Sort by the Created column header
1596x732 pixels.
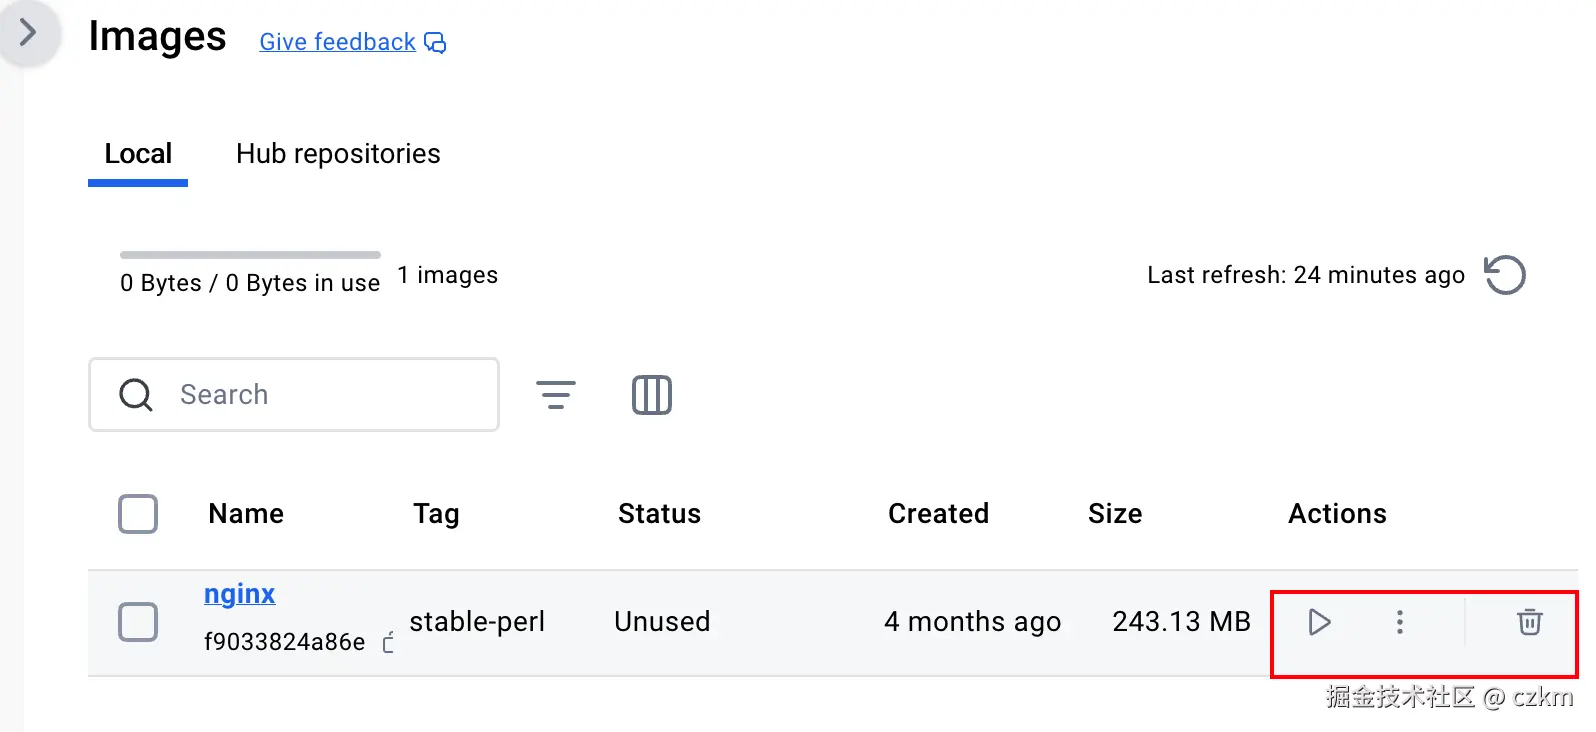click(x=938, y=514)
